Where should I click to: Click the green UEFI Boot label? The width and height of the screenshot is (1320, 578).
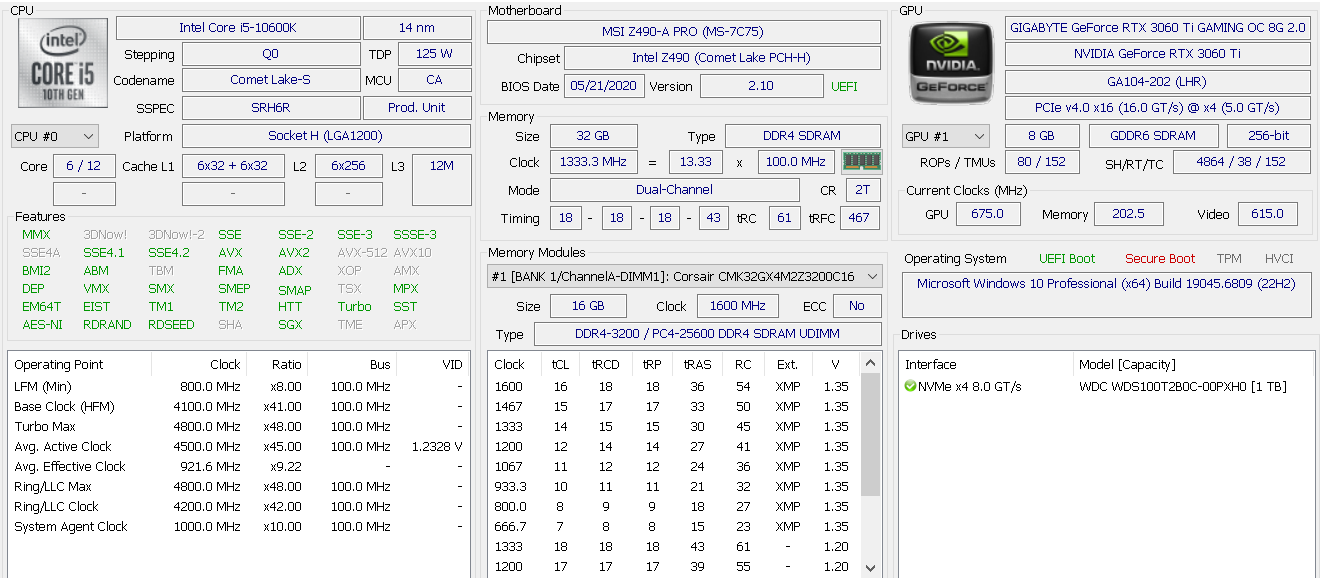pyautogui.click(x=1067, y=258)
